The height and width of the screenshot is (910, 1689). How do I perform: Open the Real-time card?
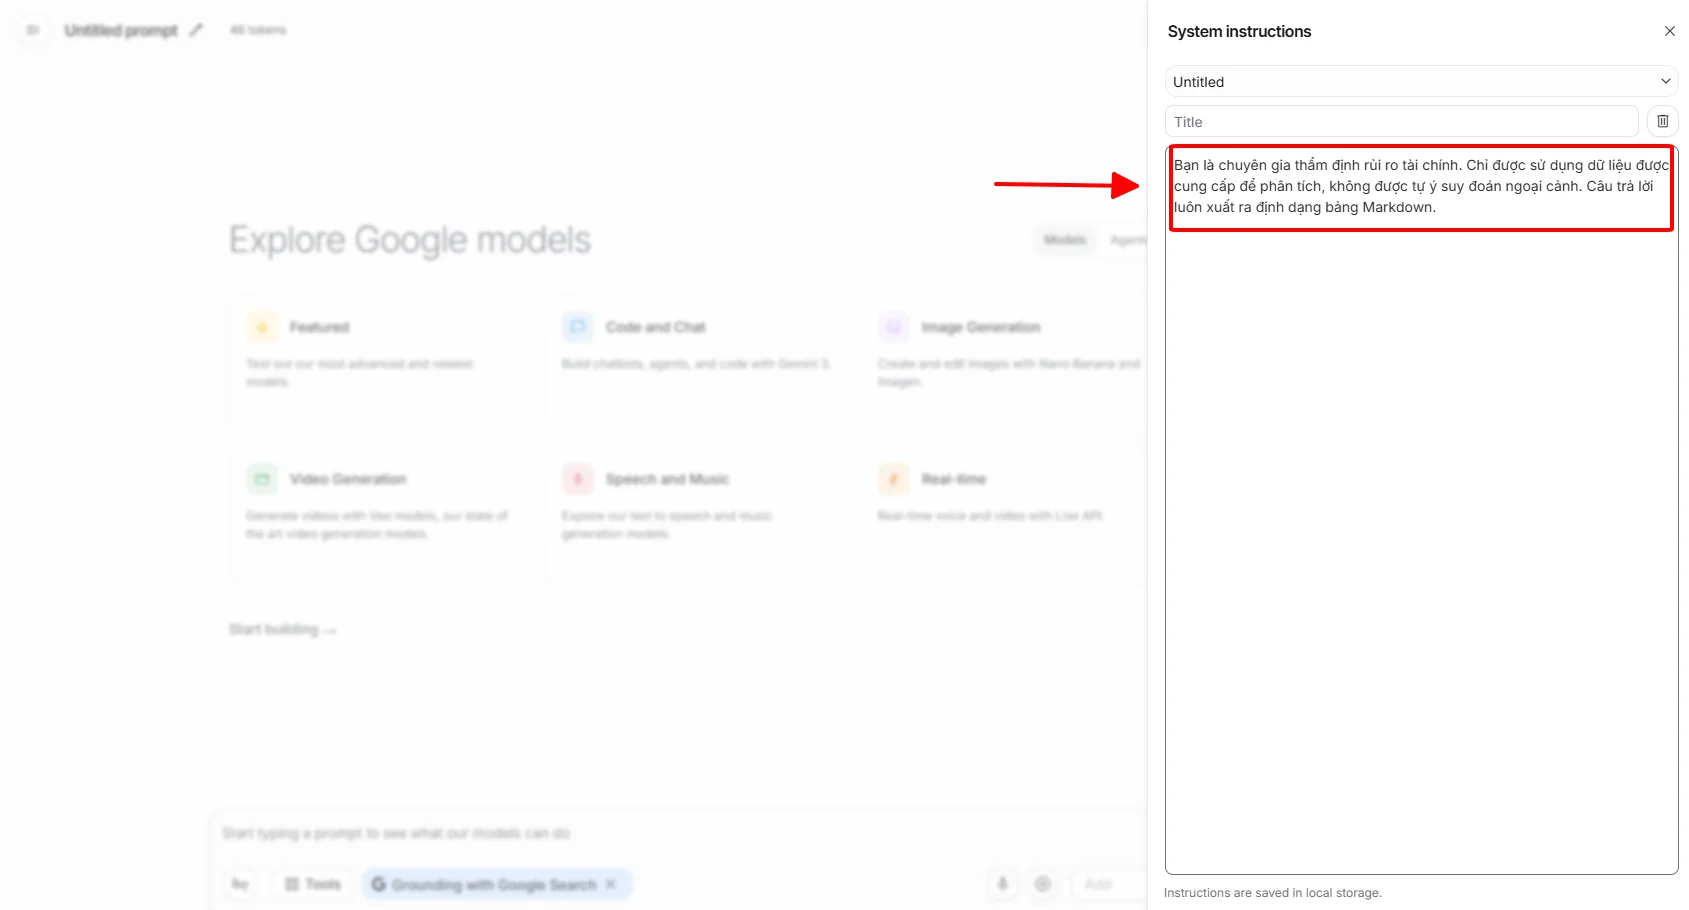tap(1005, 517)
